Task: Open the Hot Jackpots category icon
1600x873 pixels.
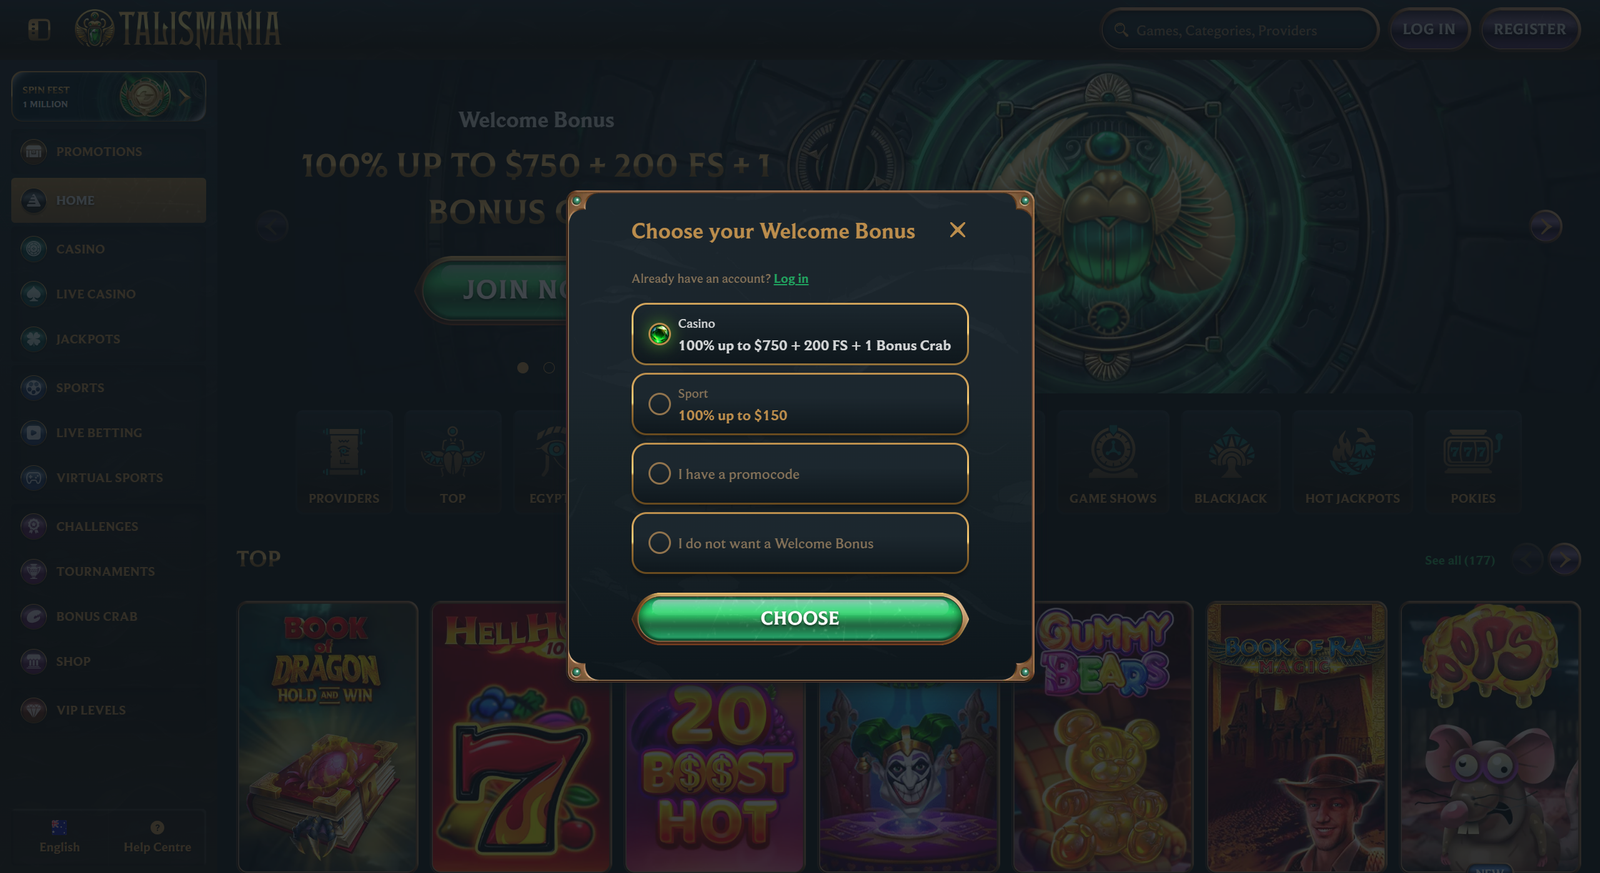Action: point(1352,452)
